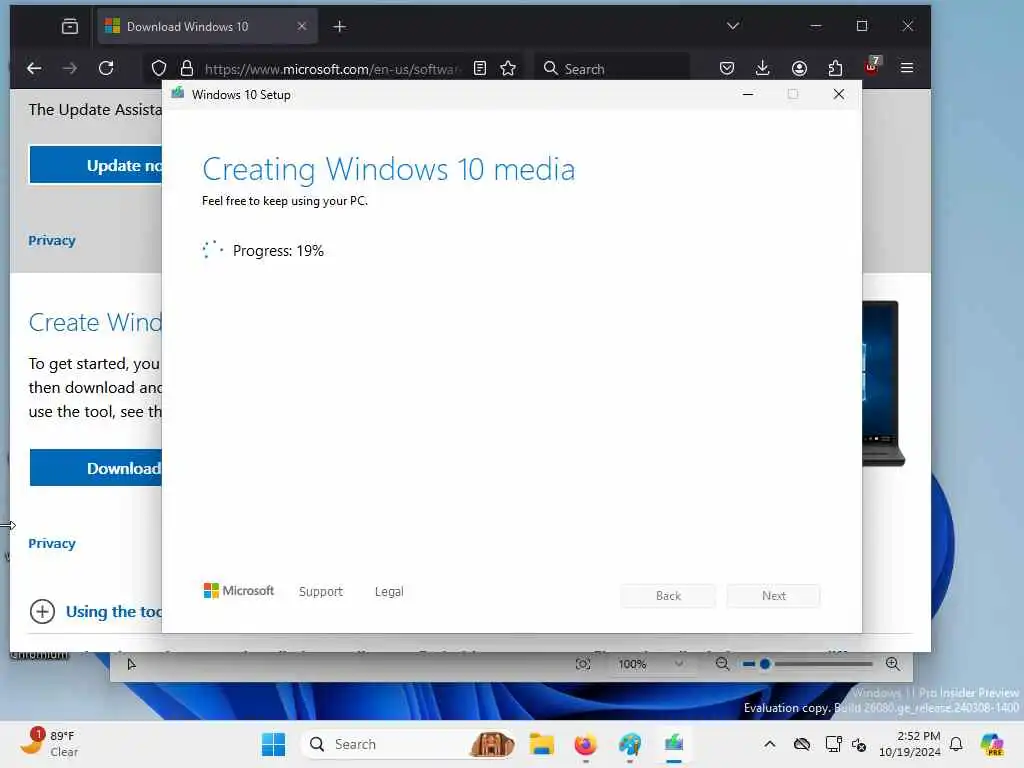Open Support link in Setup window
Screen dimensions: 1024x768
(x=321, y=592)
